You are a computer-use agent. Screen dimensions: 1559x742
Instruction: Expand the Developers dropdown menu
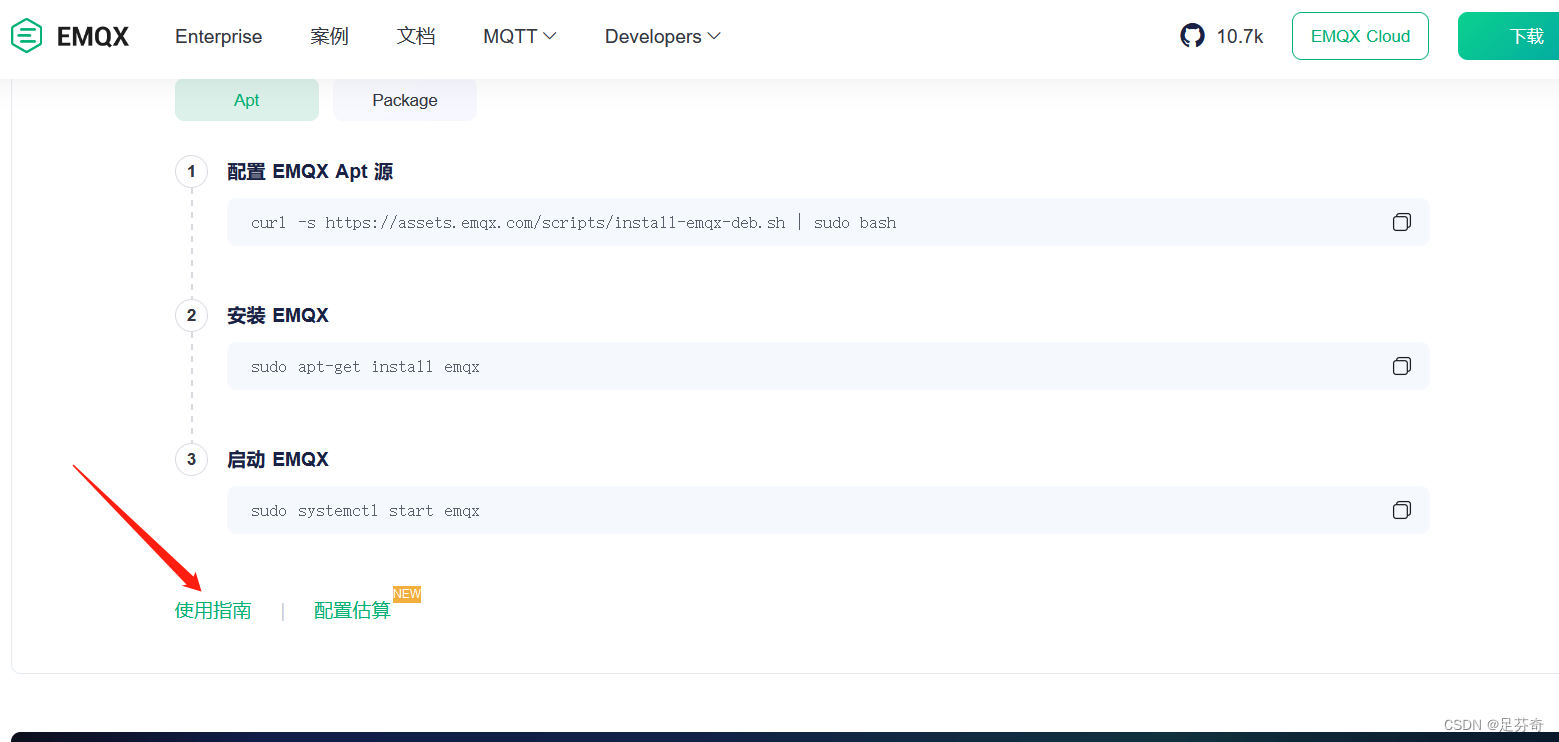(663, 36)
